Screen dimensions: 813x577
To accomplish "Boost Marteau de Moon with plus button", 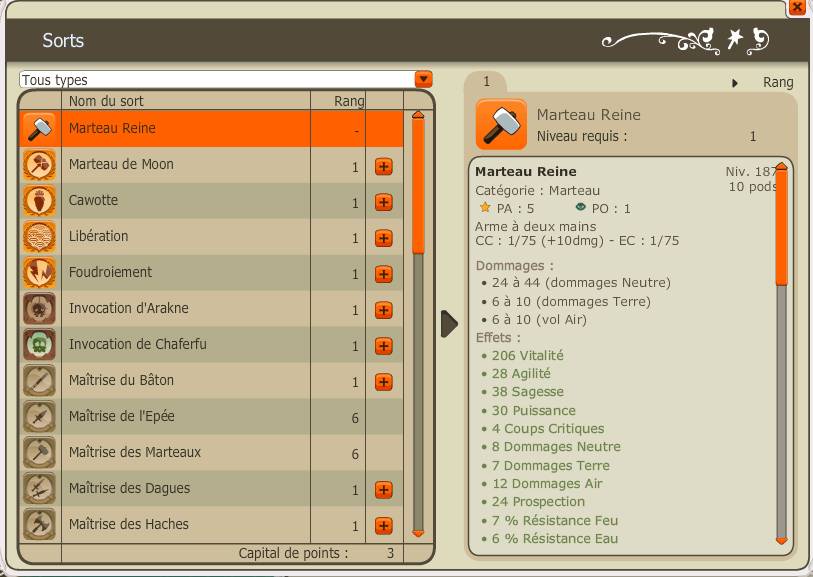I will tap(384, 166).
